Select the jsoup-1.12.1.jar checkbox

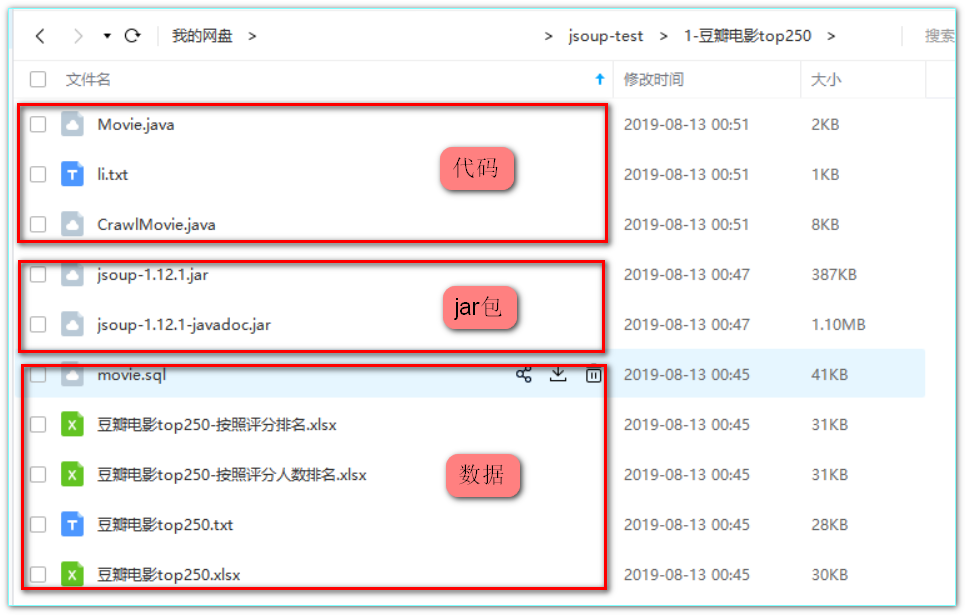pos(38,275)
